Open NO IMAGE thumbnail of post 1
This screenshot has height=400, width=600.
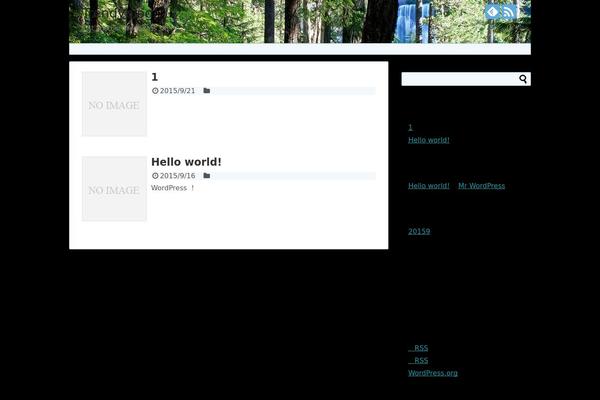pos(114,104)
